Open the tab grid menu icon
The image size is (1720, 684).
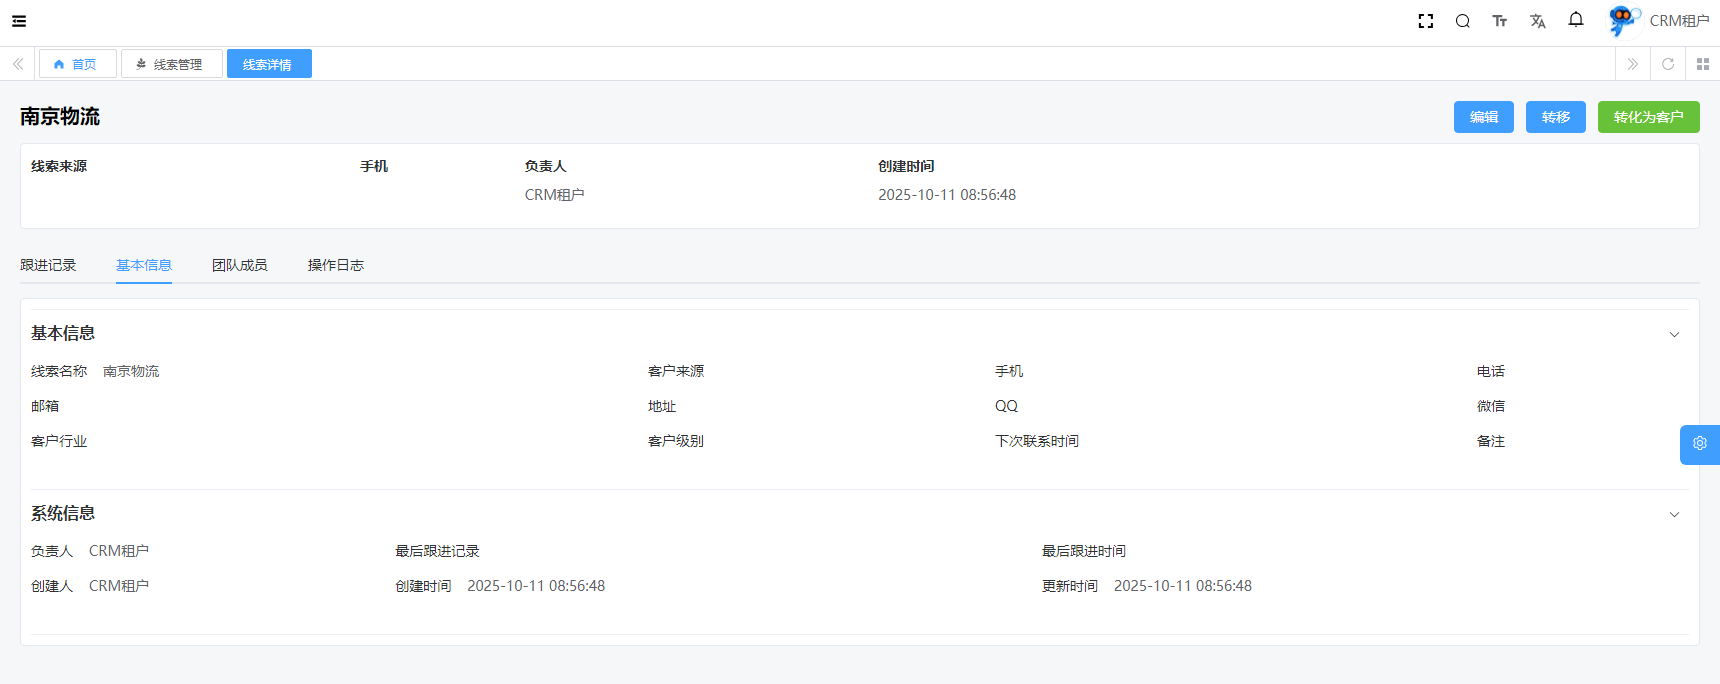(1702, 64)
